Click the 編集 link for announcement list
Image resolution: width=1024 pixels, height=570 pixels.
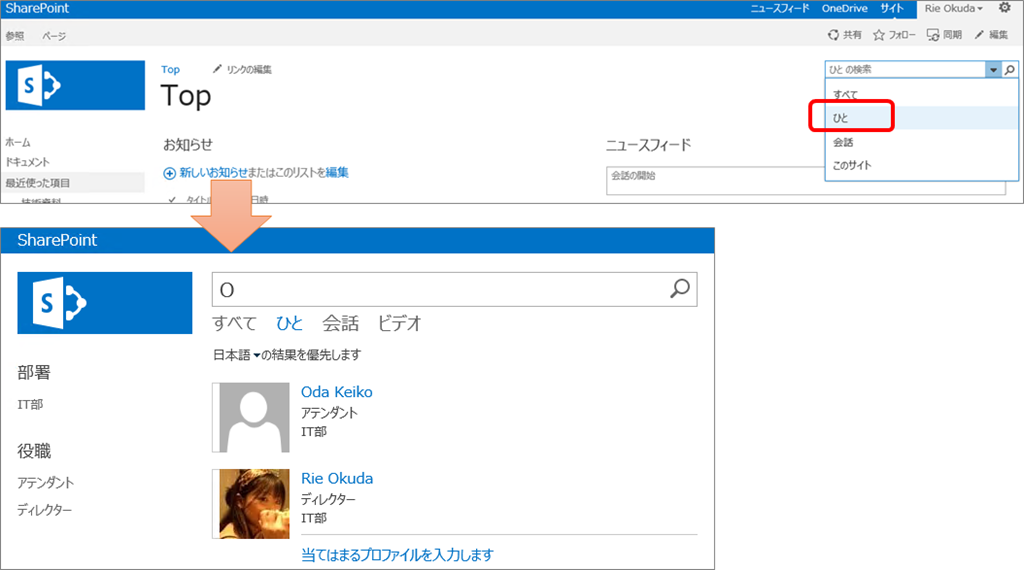(x=337, y=172)
